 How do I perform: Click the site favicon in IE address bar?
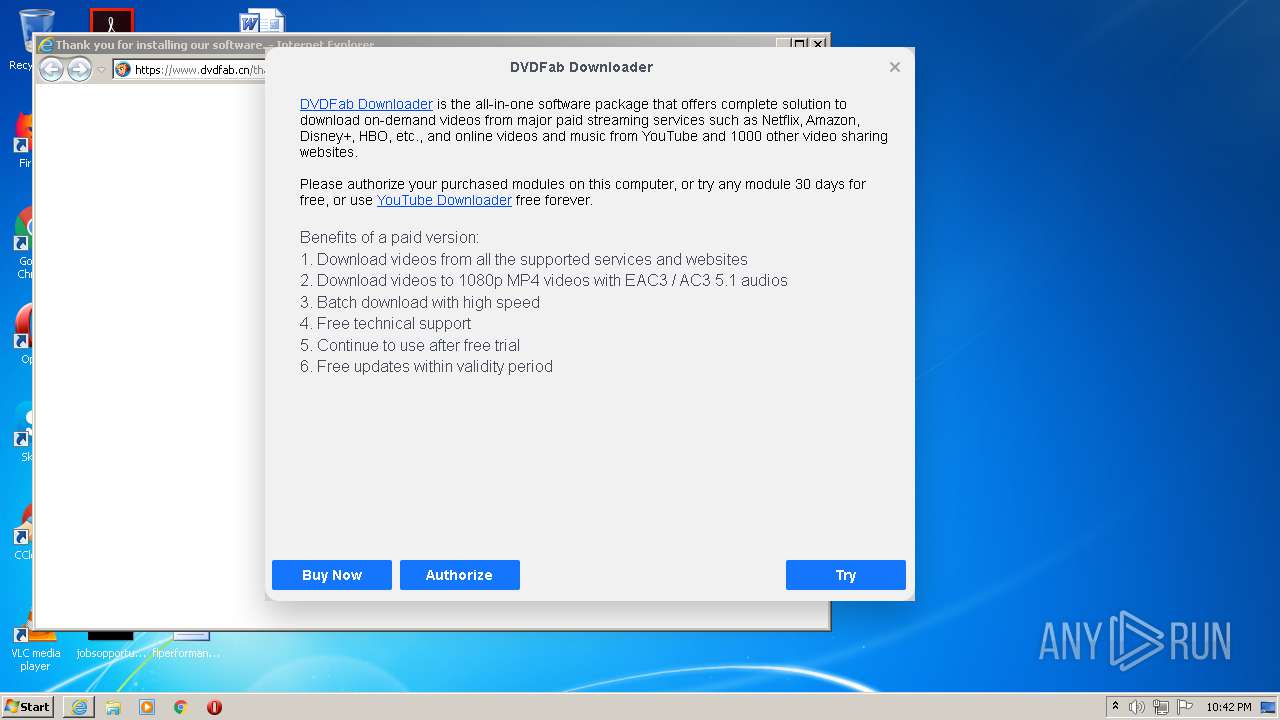[x=123, y=70]
